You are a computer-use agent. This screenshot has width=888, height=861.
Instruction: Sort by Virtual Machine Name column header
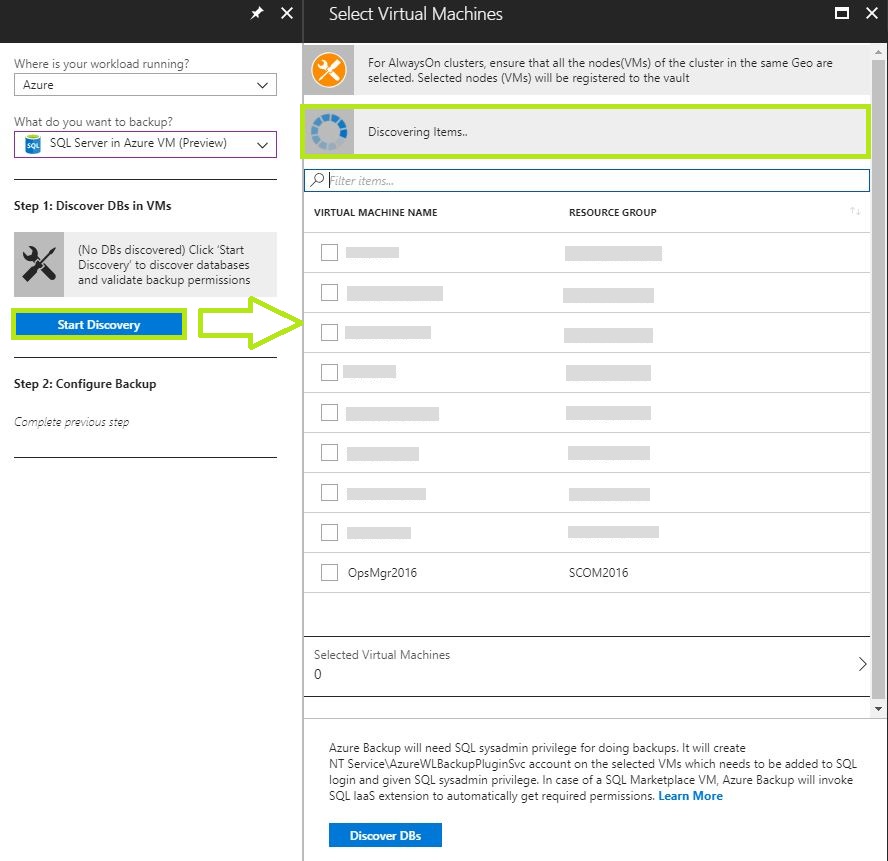(375, 212)
